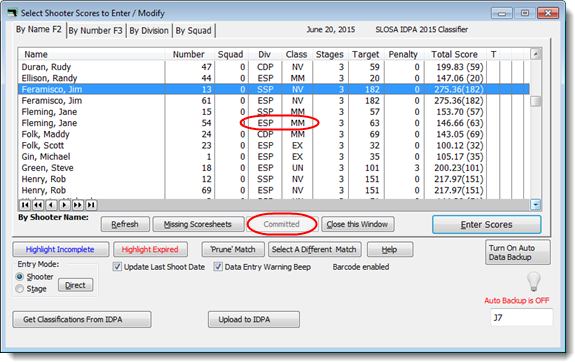Click the auto backup light bulb icon
Viewport: 575px width, 362px height.
(534, 281)
